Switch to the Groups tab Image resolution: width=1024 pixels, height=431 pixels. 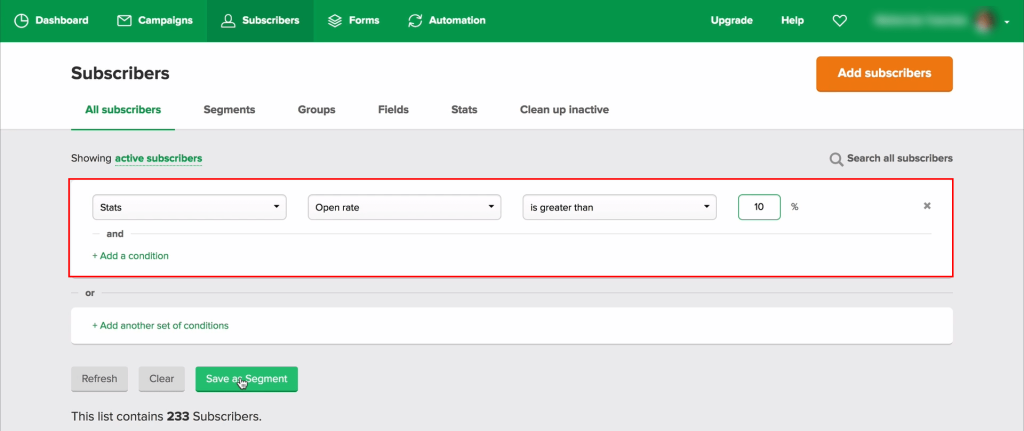(x=316, y=110)
